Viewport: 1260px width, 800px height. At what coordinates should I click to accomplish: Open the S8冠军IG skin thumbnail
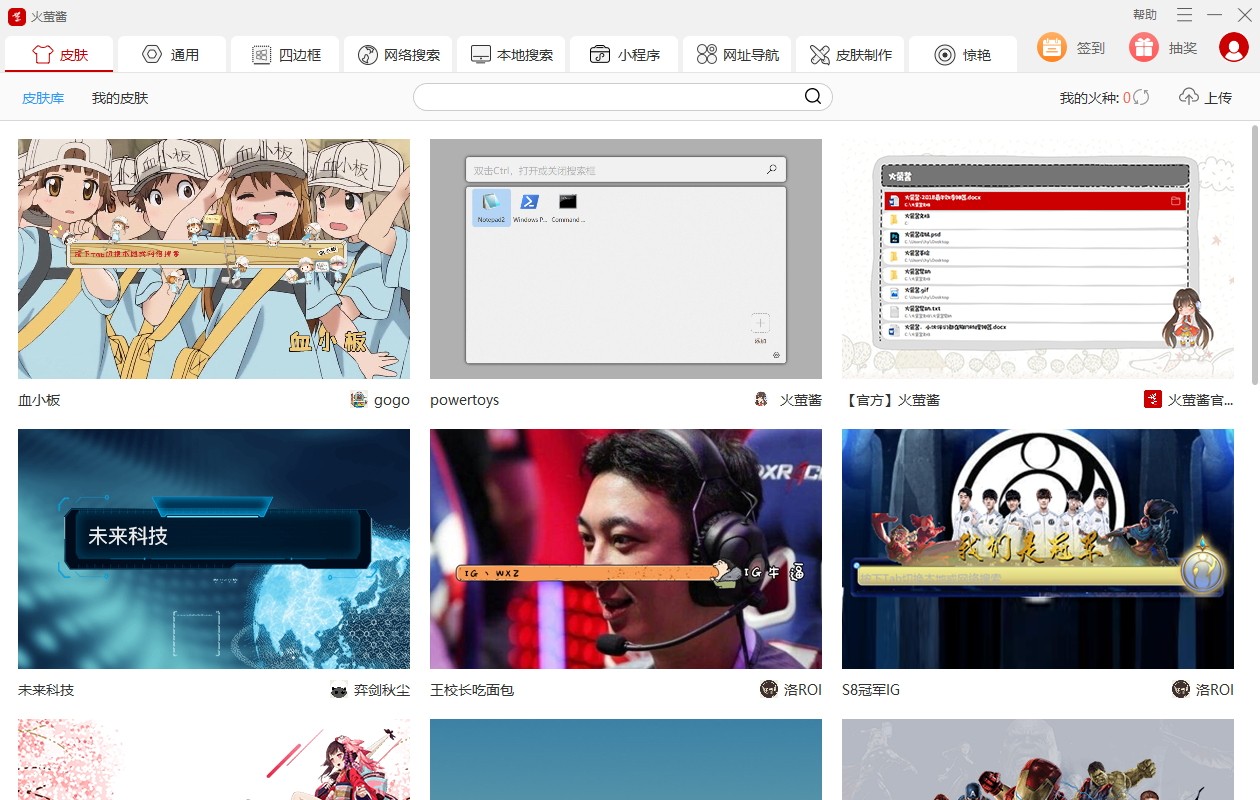coord(1038,549)
